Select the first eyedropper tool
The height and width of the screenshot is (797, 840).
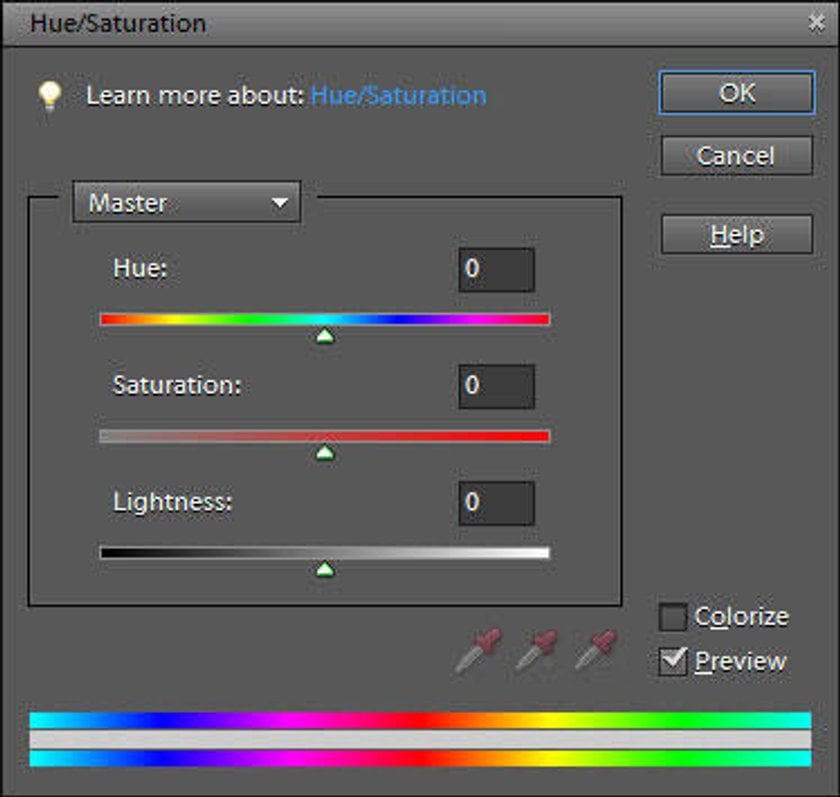(x=478, y=651)
